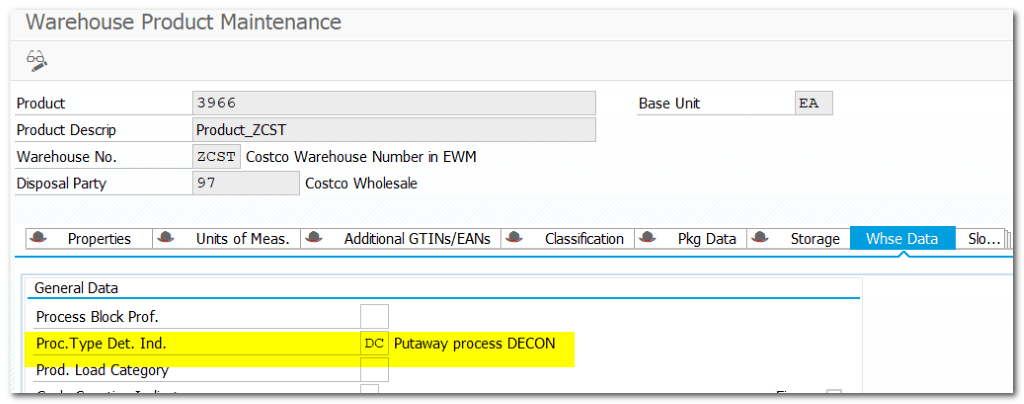Click the Display/Change glasses icon
The image size is (1024, 404).
pyautogui.click(x=37, y=60)
